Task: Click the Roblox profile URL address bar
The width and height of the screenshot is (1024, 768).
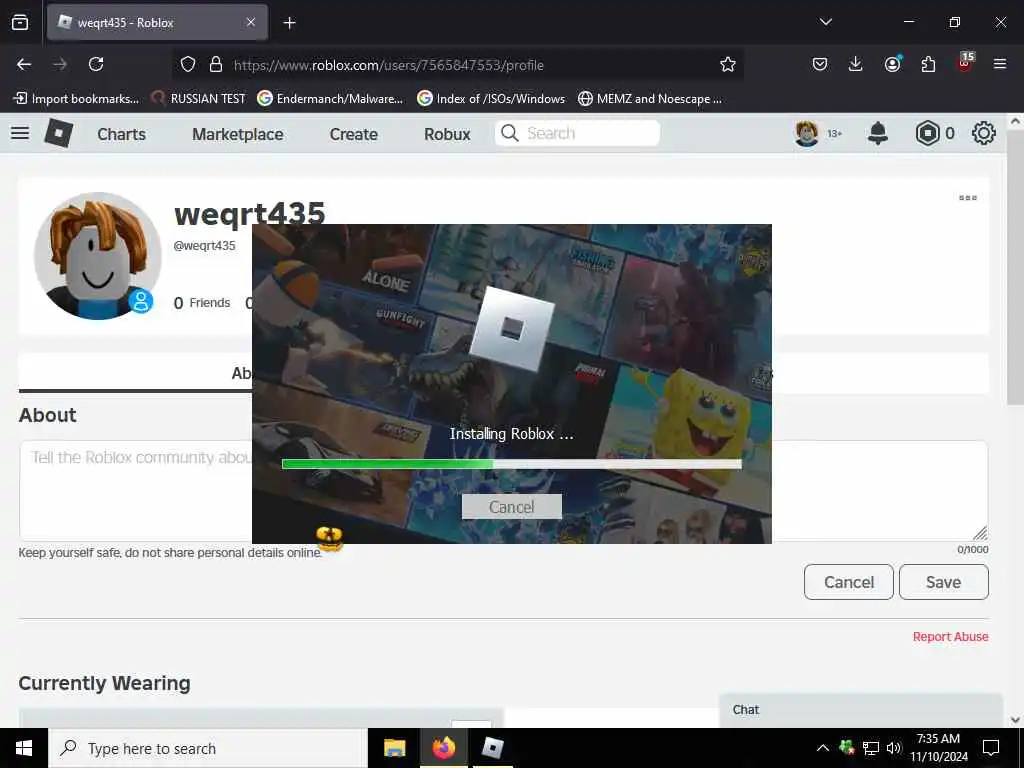Action: 457,65
